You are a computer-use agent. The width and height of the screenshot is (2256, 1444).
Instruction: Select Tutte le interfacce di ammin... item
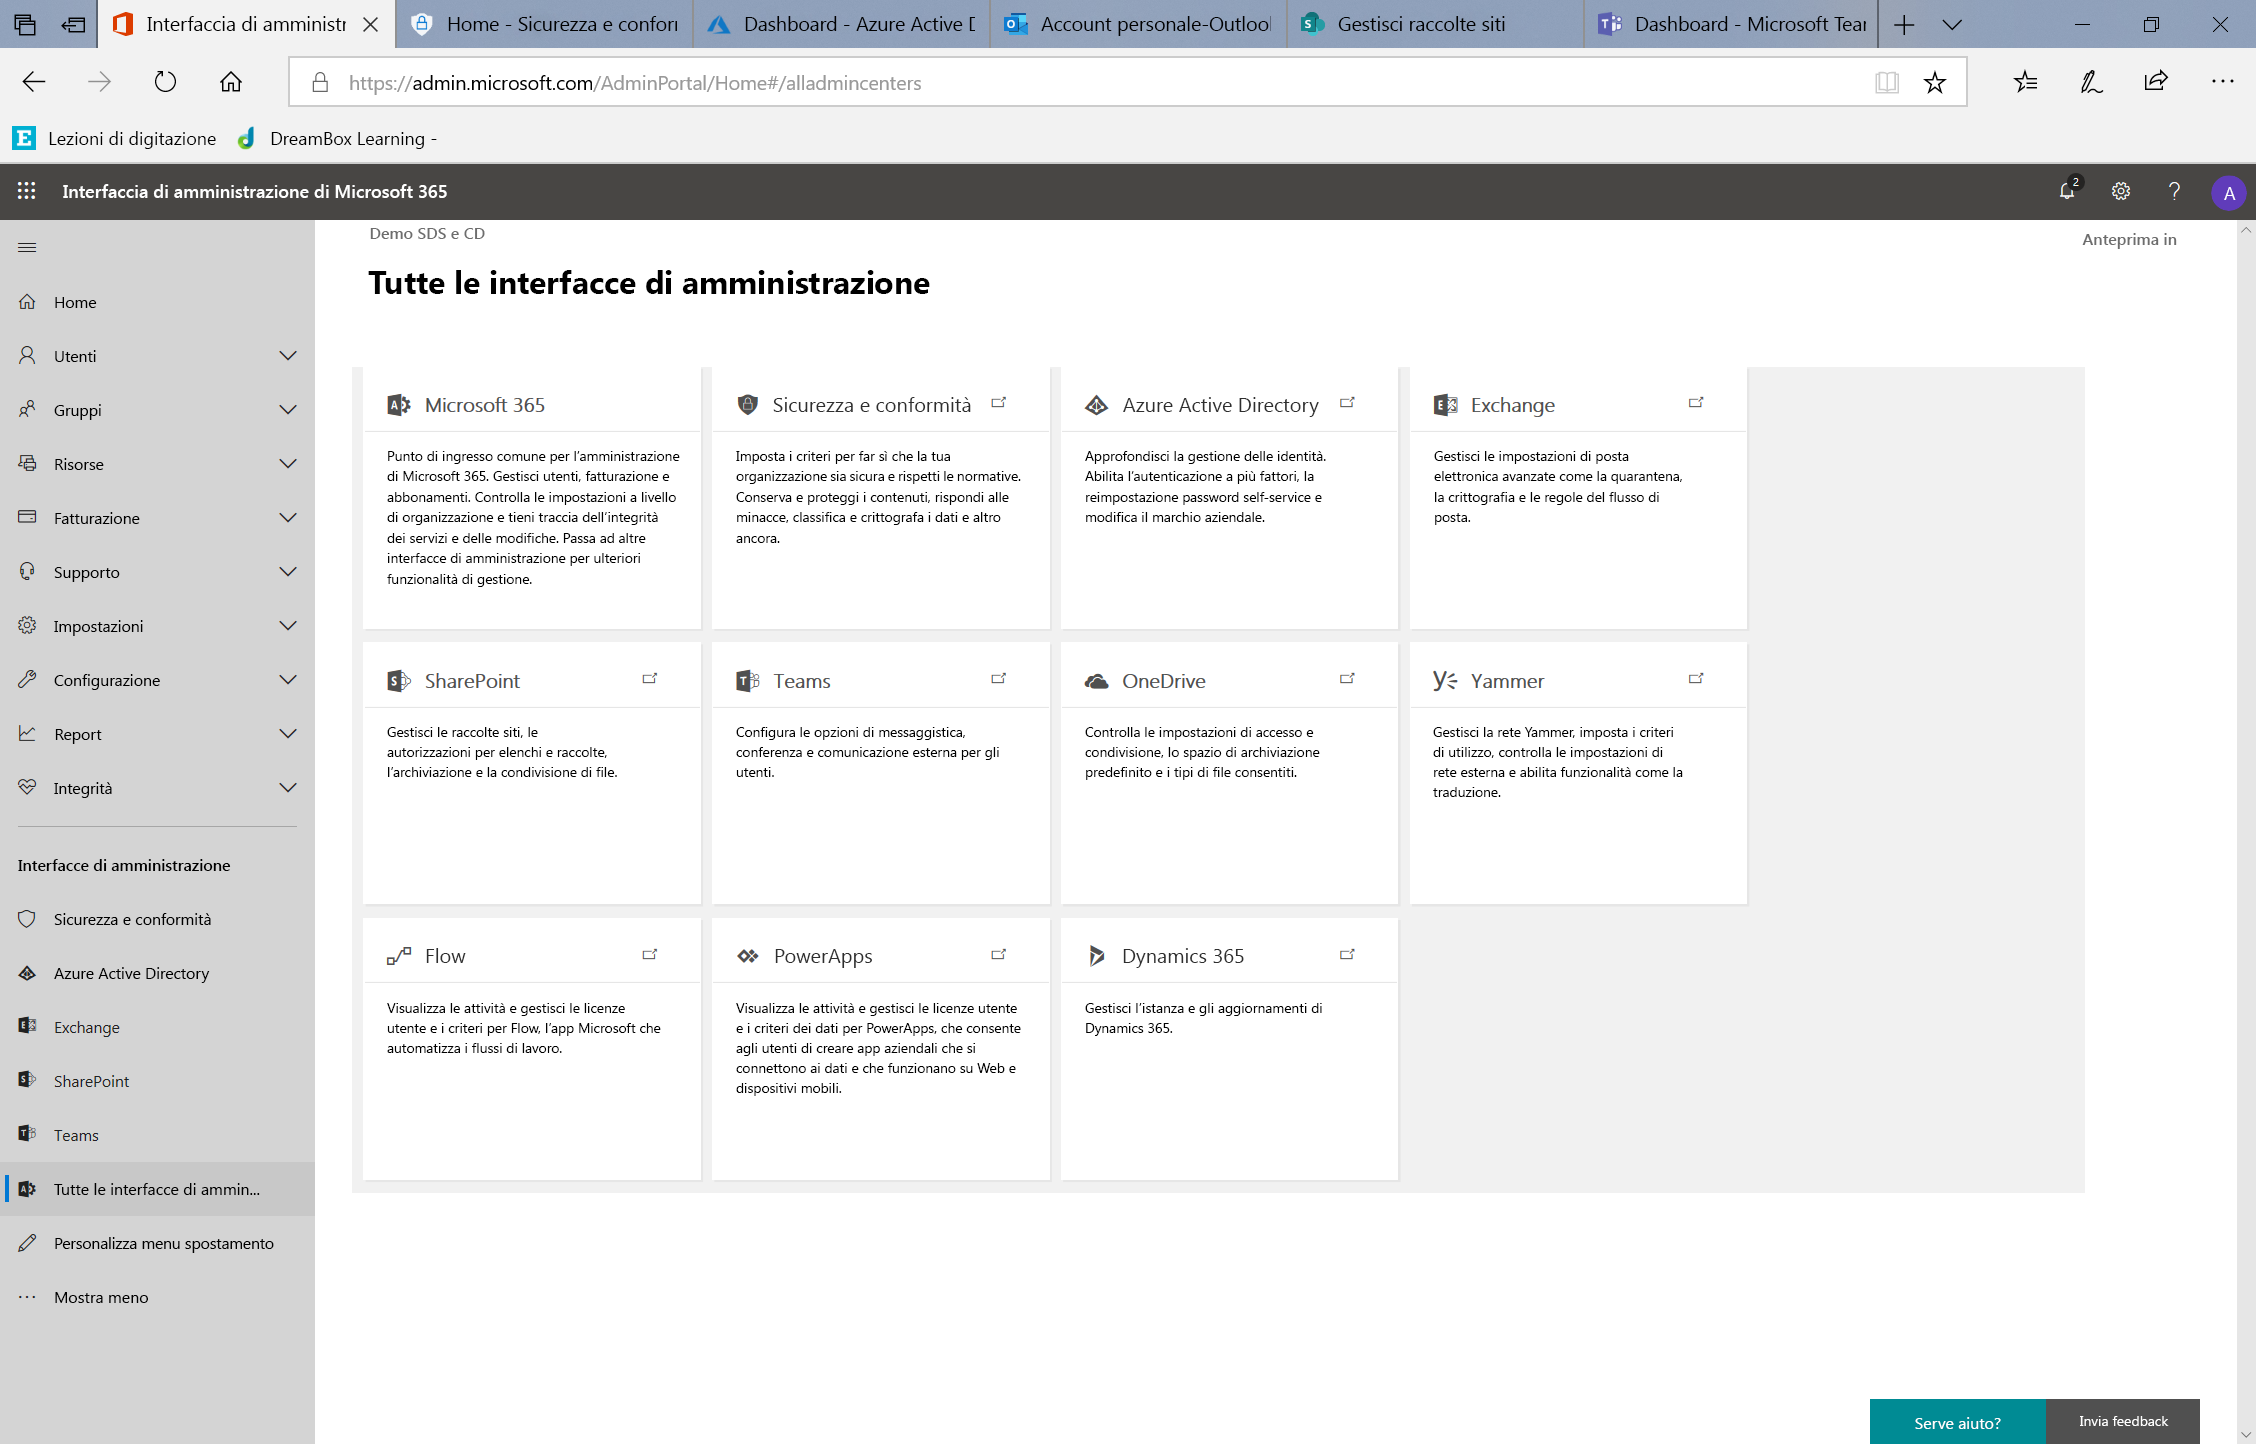pos(157,1189)
